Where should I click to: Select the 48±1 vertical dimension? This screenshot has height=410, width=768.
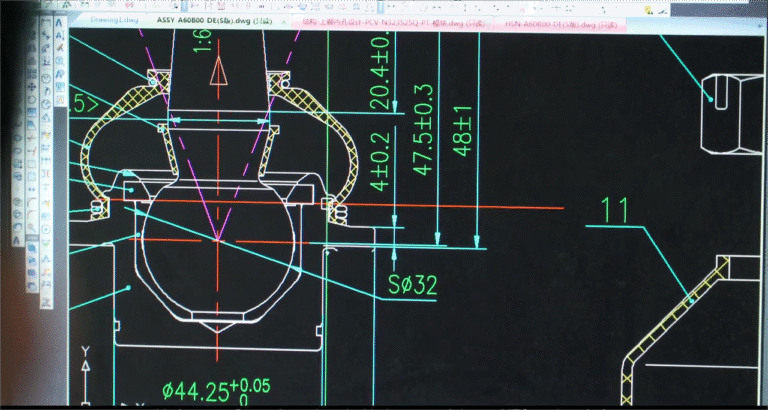click(x=462, y=130)
